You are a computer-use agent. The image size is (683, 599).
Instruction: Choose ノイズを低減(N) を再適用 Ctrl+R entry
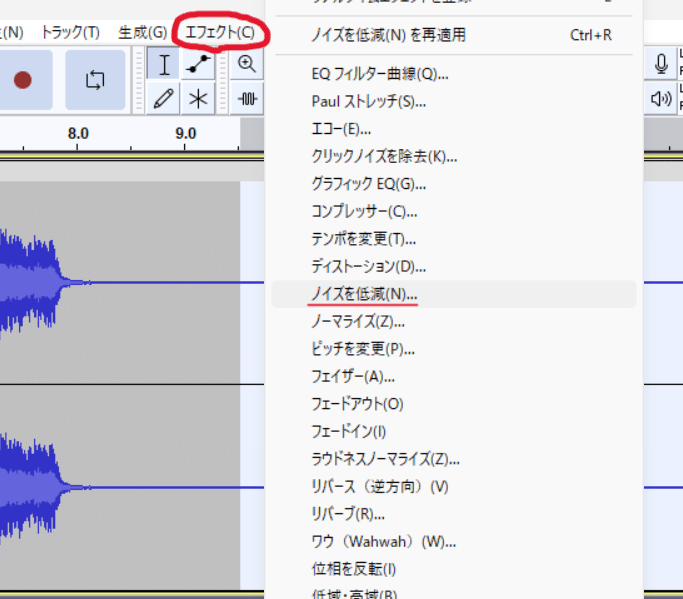click(453, 35)
